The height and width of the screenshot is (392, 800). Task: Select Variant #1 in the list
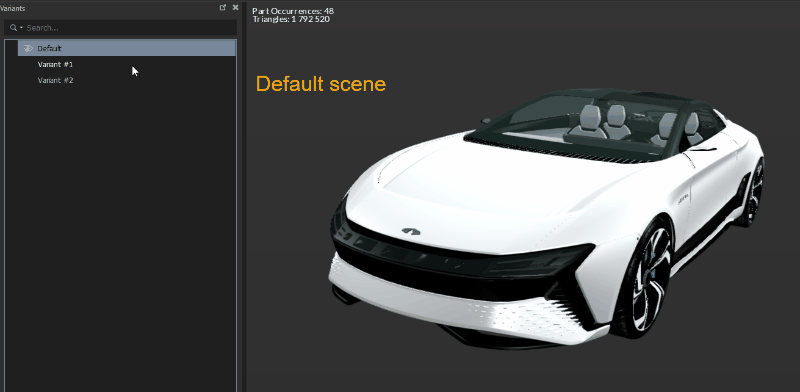pyautogui.click(x=55, y=64)
